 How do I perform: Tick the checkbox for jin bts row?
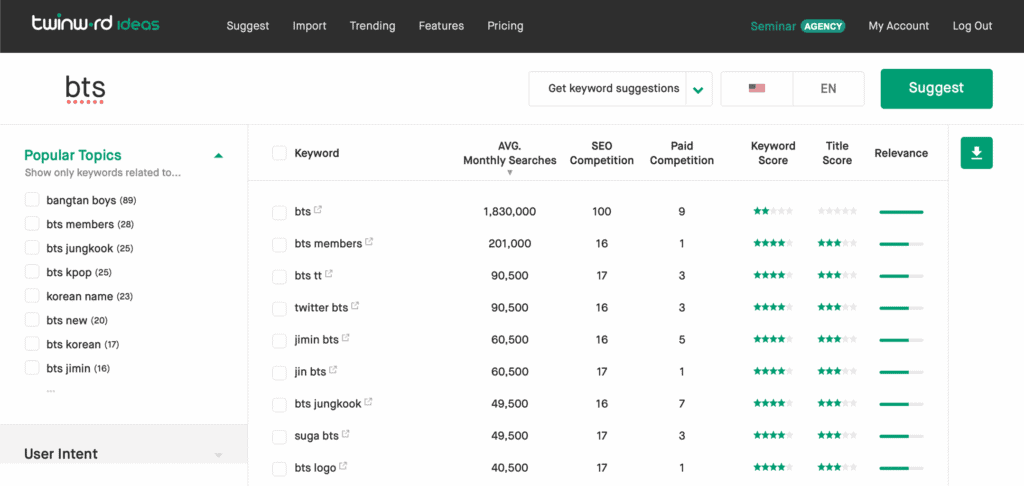click(x=280, y=372)
